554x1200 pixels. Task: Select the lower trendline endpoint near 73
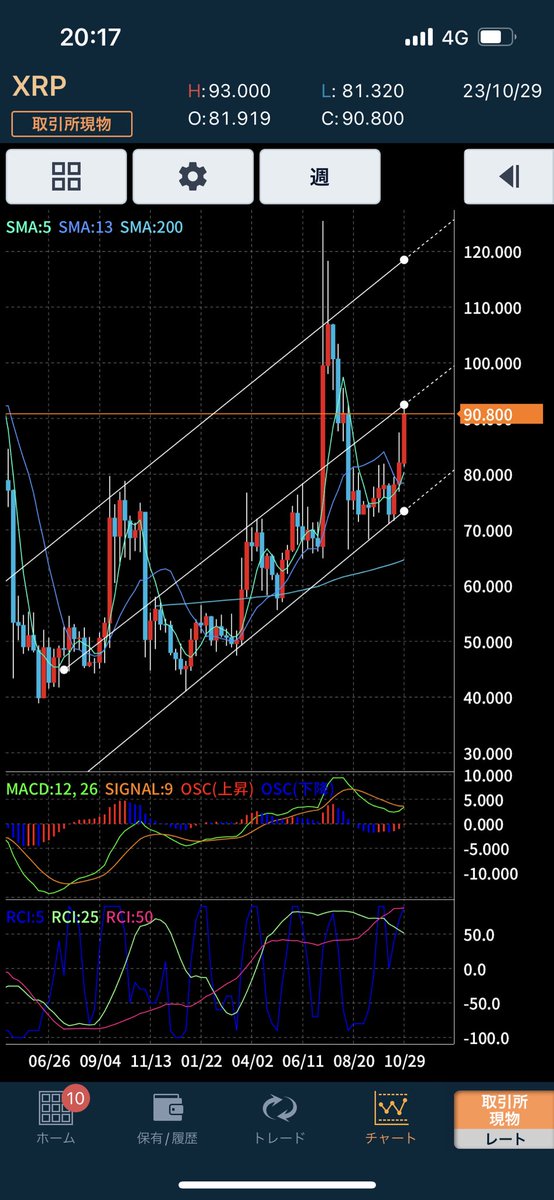click(404, 511)
